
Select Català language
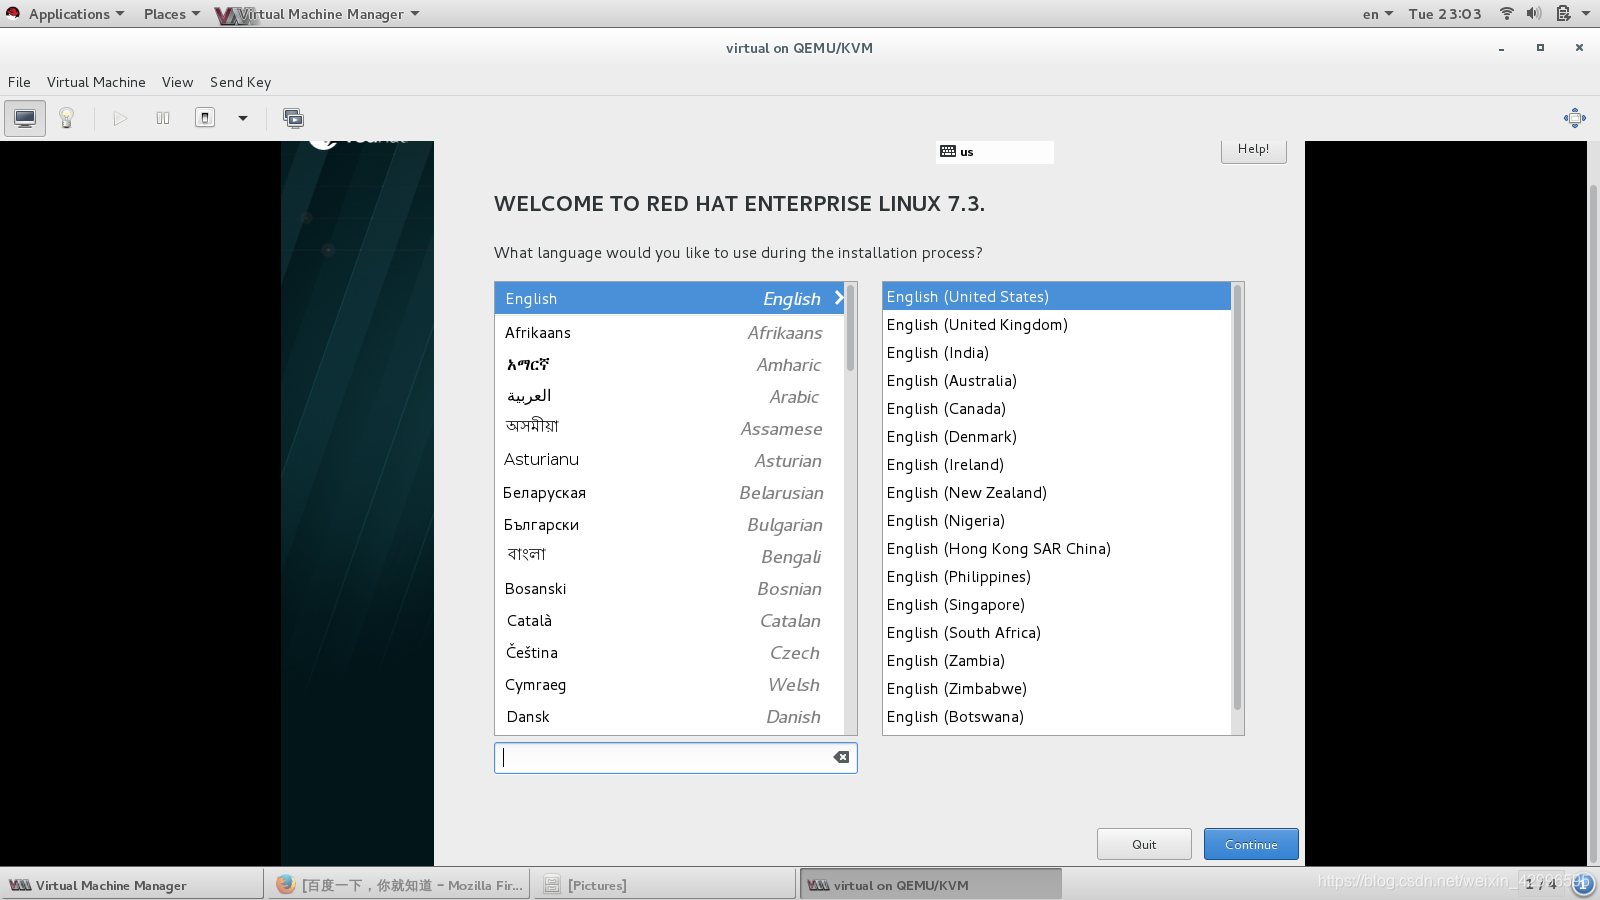pyautogui.click(x=669, y=620)
